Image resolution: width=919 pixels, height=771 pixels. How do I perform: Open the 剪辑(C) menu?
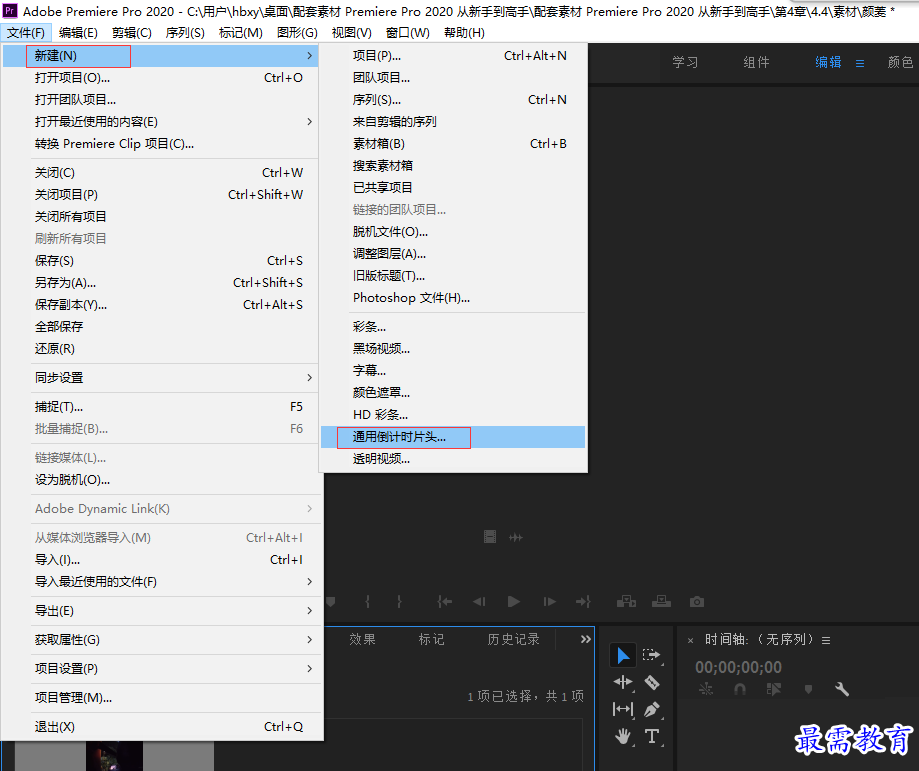[x=132, y=33]
